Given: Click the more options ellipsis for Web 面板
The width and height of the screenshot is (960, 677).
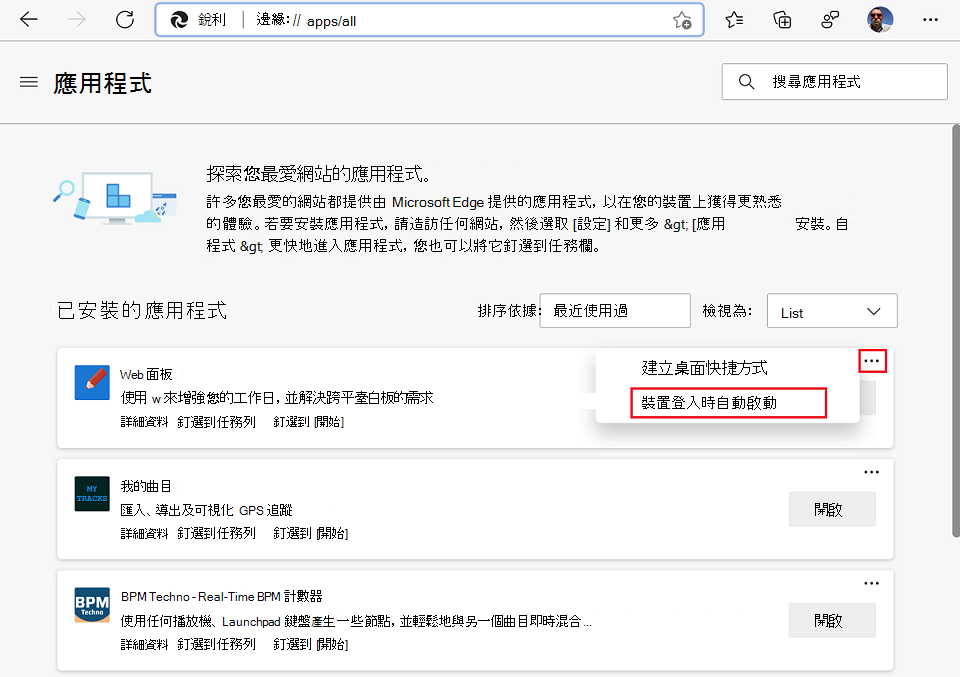Looking at the screenshot, I should pyautogui.click(x=872, y=361).
